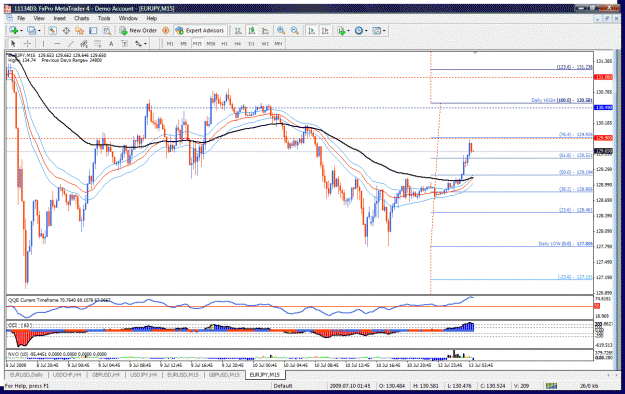Open the Indicators list icon
The image size is (625, 394).
pyautogui.click(x=341, y=30)
